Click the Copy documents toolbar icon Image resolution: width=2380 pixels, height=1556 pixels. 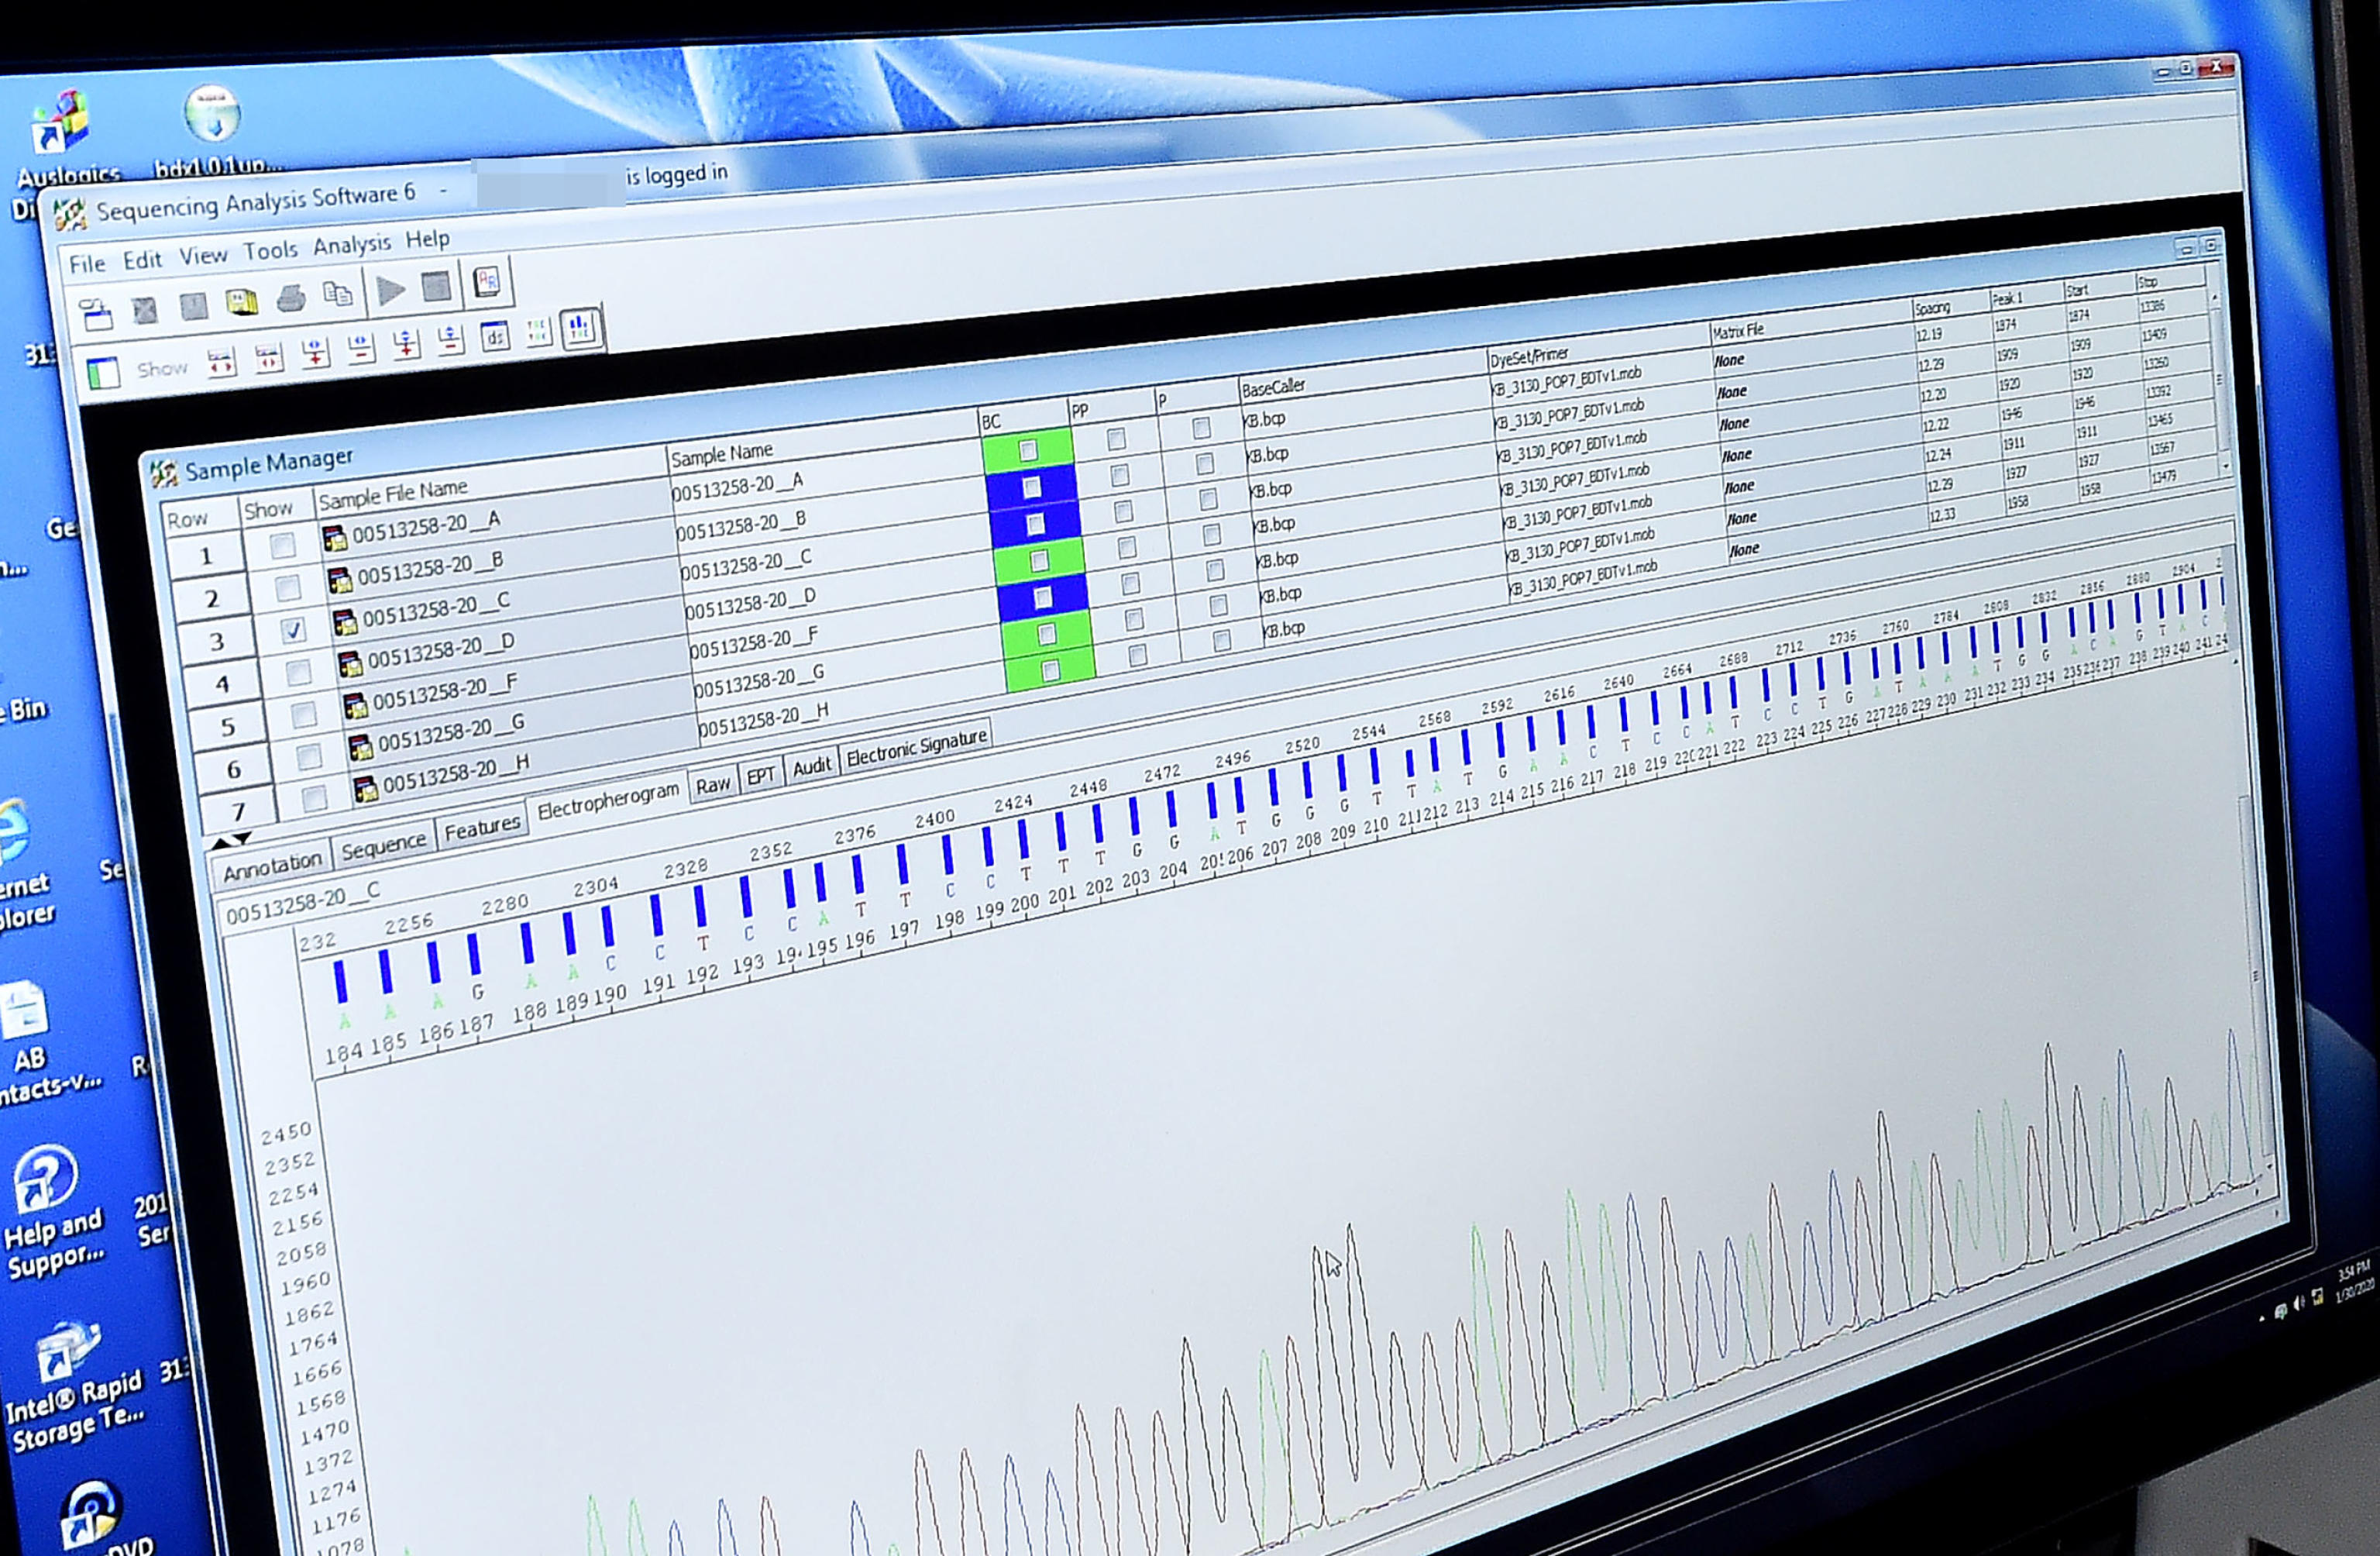(338, 294)
